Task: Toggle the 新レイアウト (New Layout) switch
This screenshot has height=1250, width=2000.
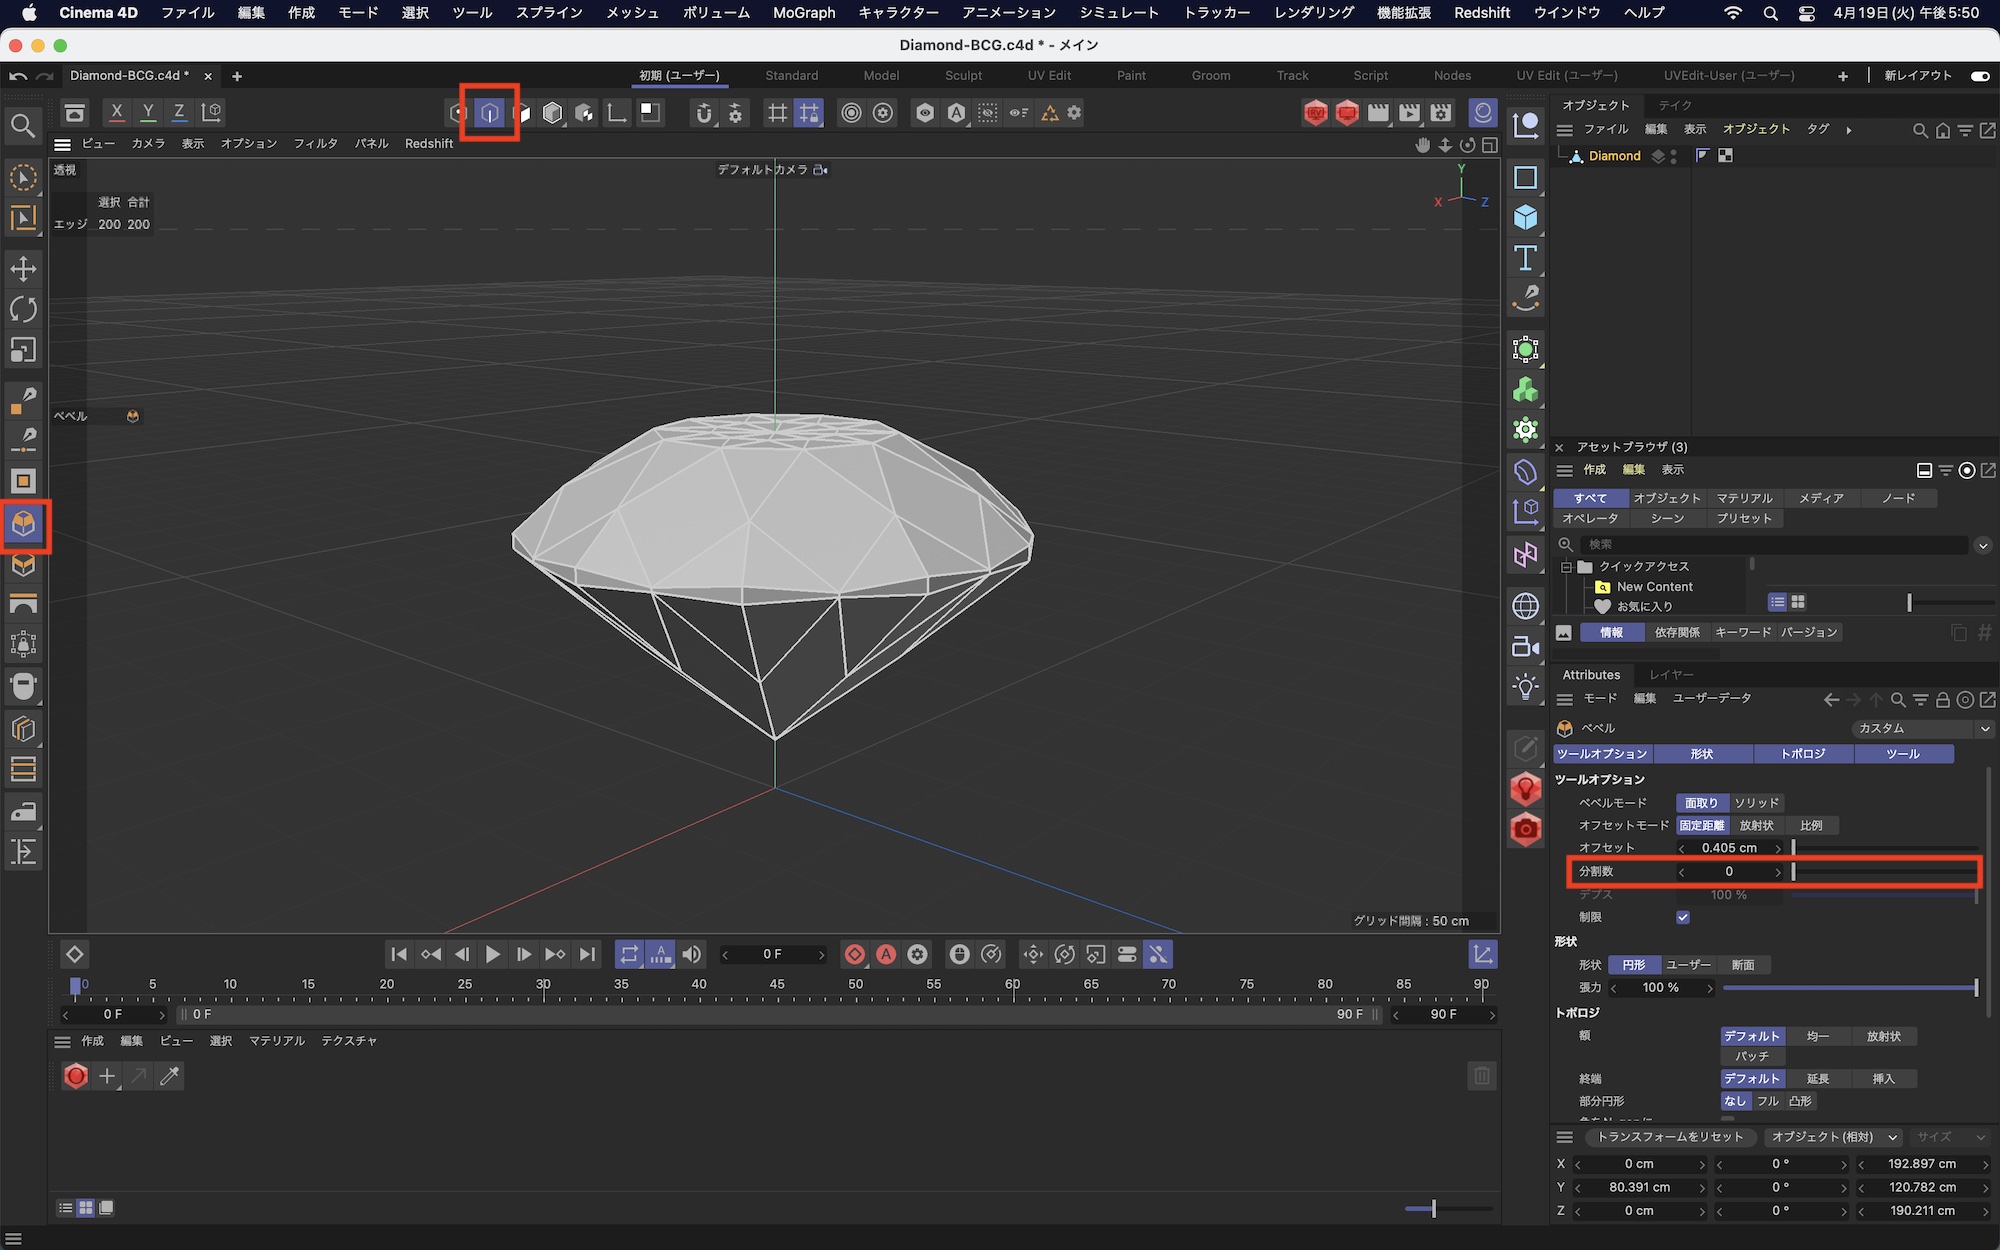Action: point(1979,76)
